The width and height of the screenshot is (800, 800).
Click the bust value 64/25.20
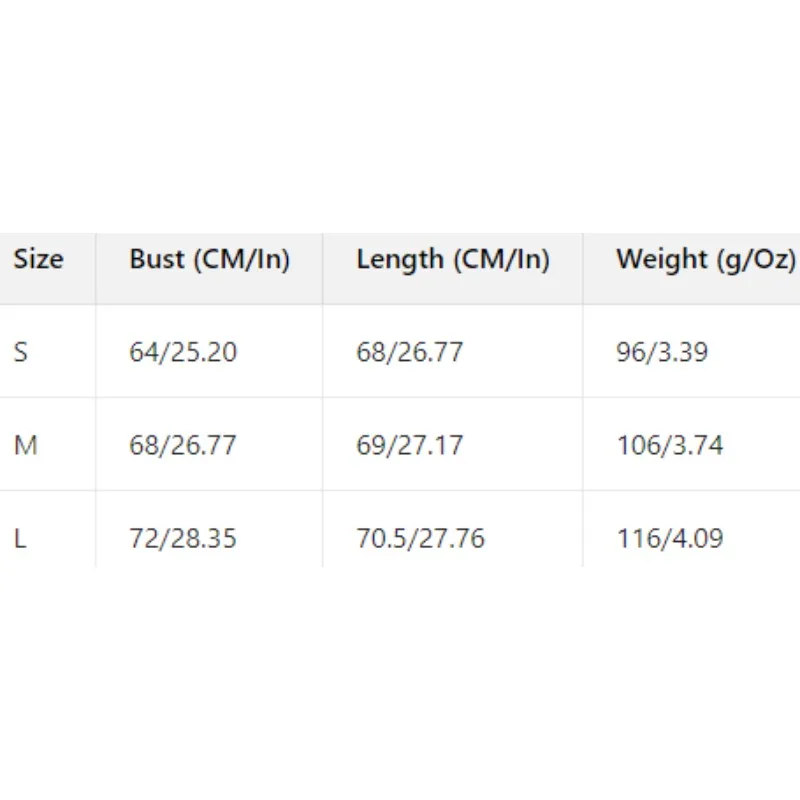point(183,352)
